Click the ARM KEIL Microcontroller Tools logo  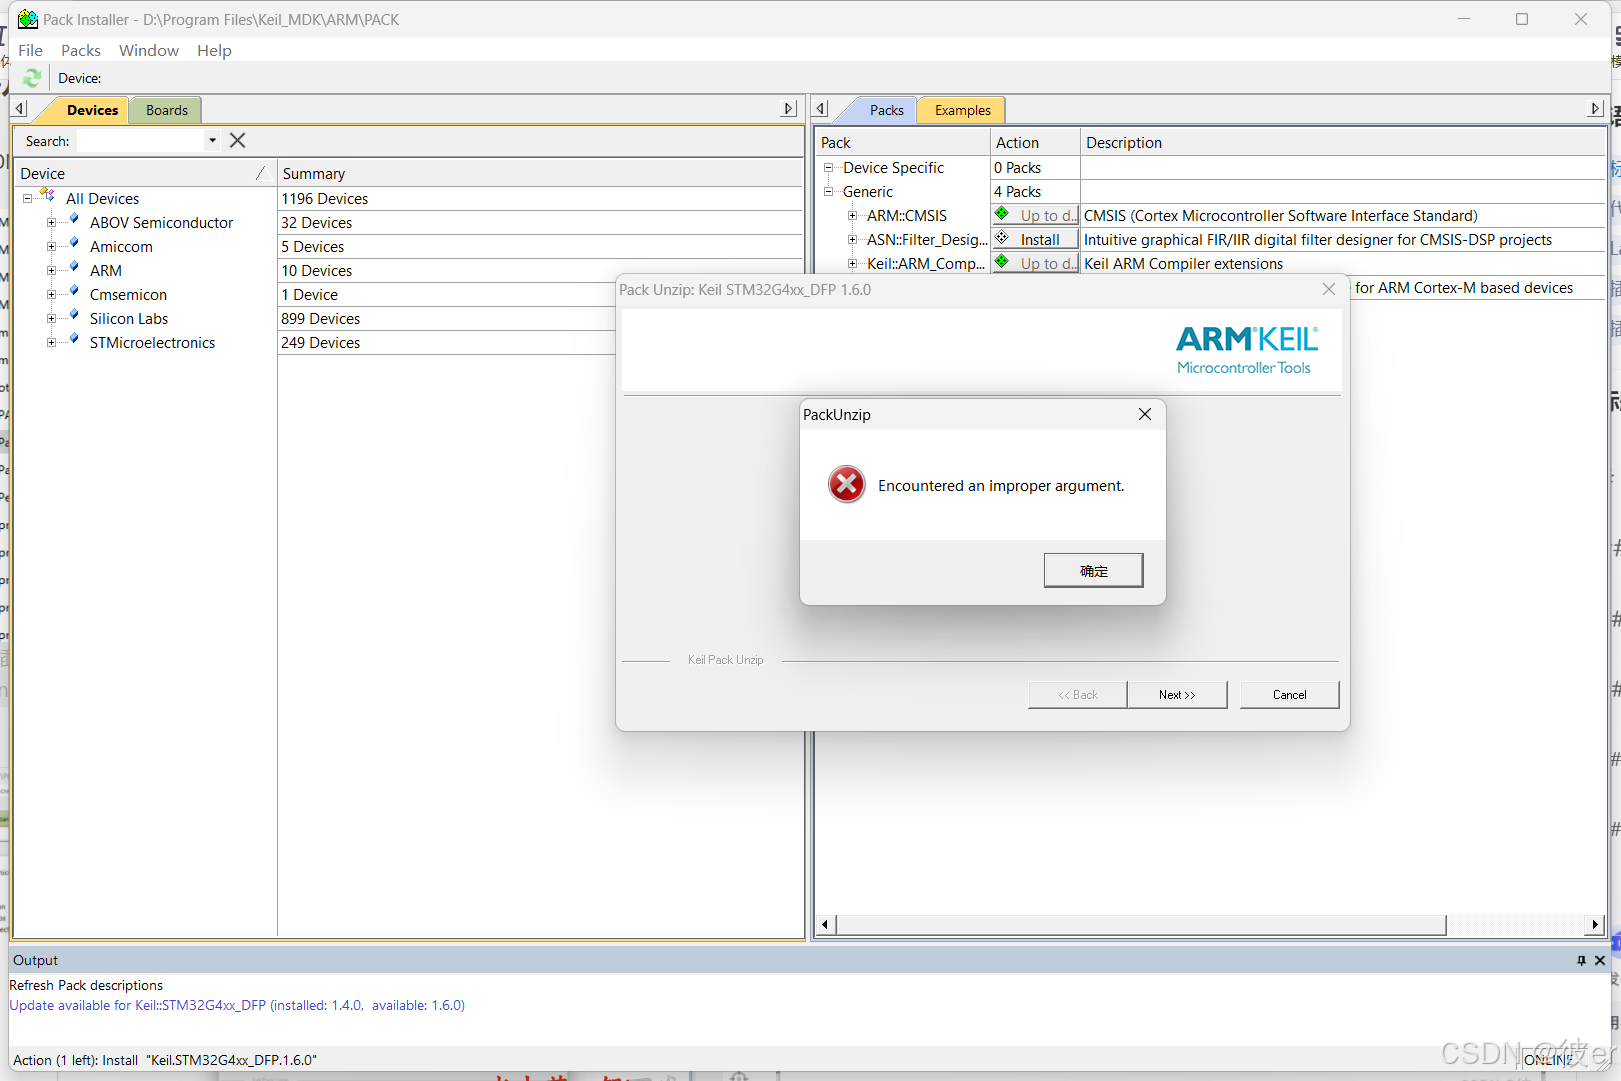pos(1247,350)
